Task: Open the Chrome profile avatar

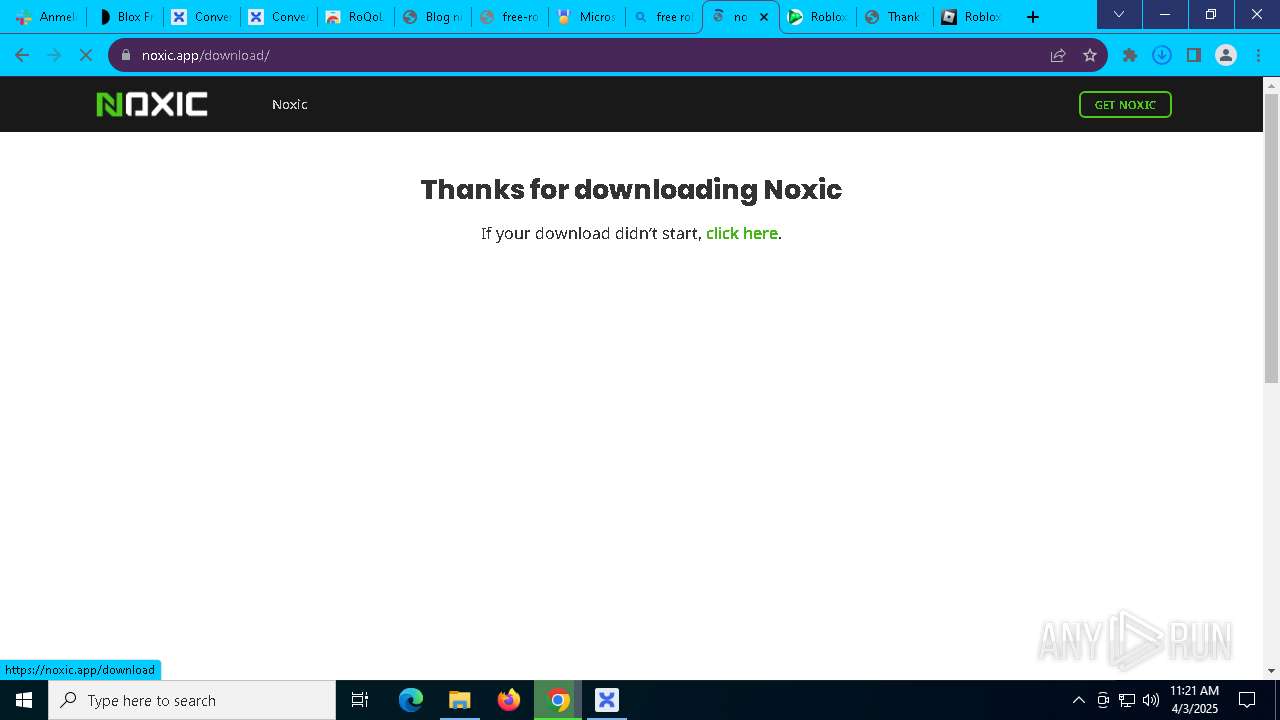Action: 1226,55
